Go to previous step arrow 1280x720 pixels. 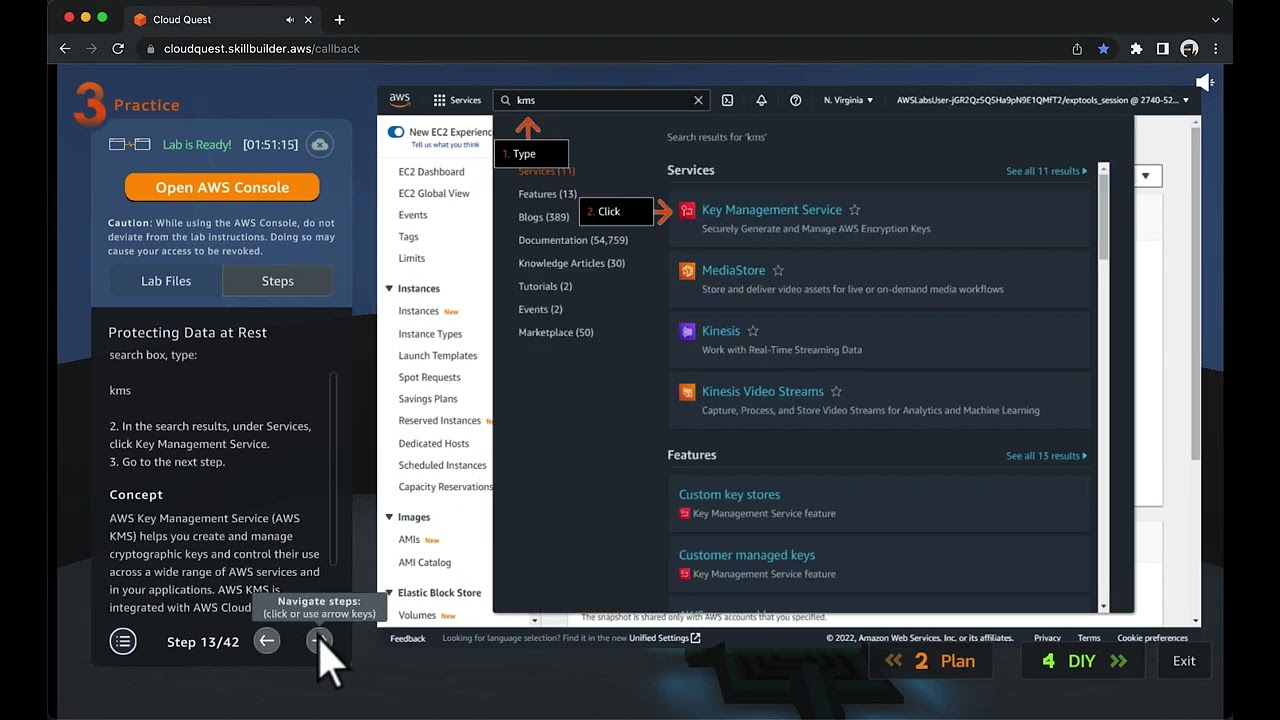pos(266,641)
